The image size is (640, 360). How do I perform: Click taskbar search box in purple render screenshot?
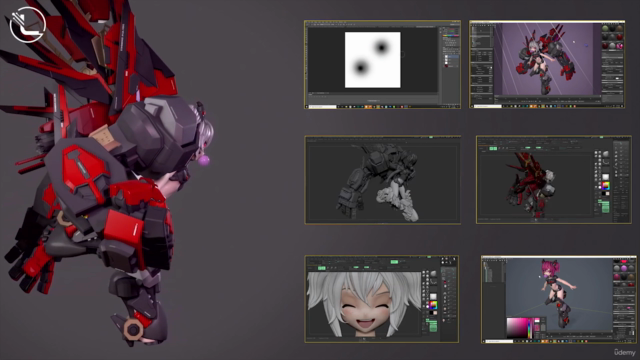[487, 106]
